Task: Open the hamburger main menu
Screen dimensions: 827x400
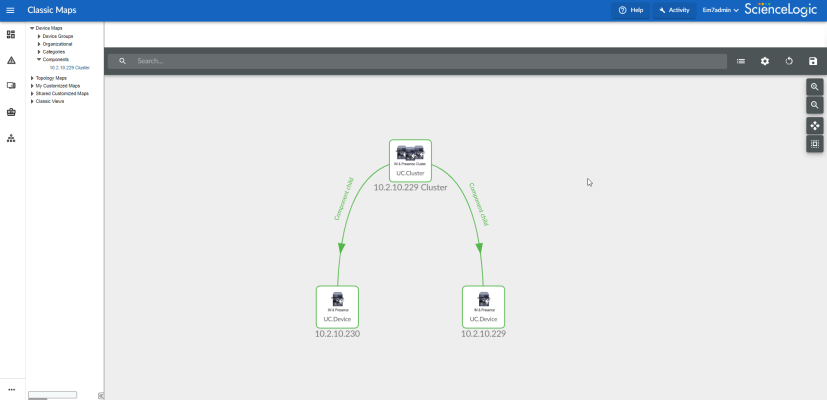Action: (x=11, y=10)
